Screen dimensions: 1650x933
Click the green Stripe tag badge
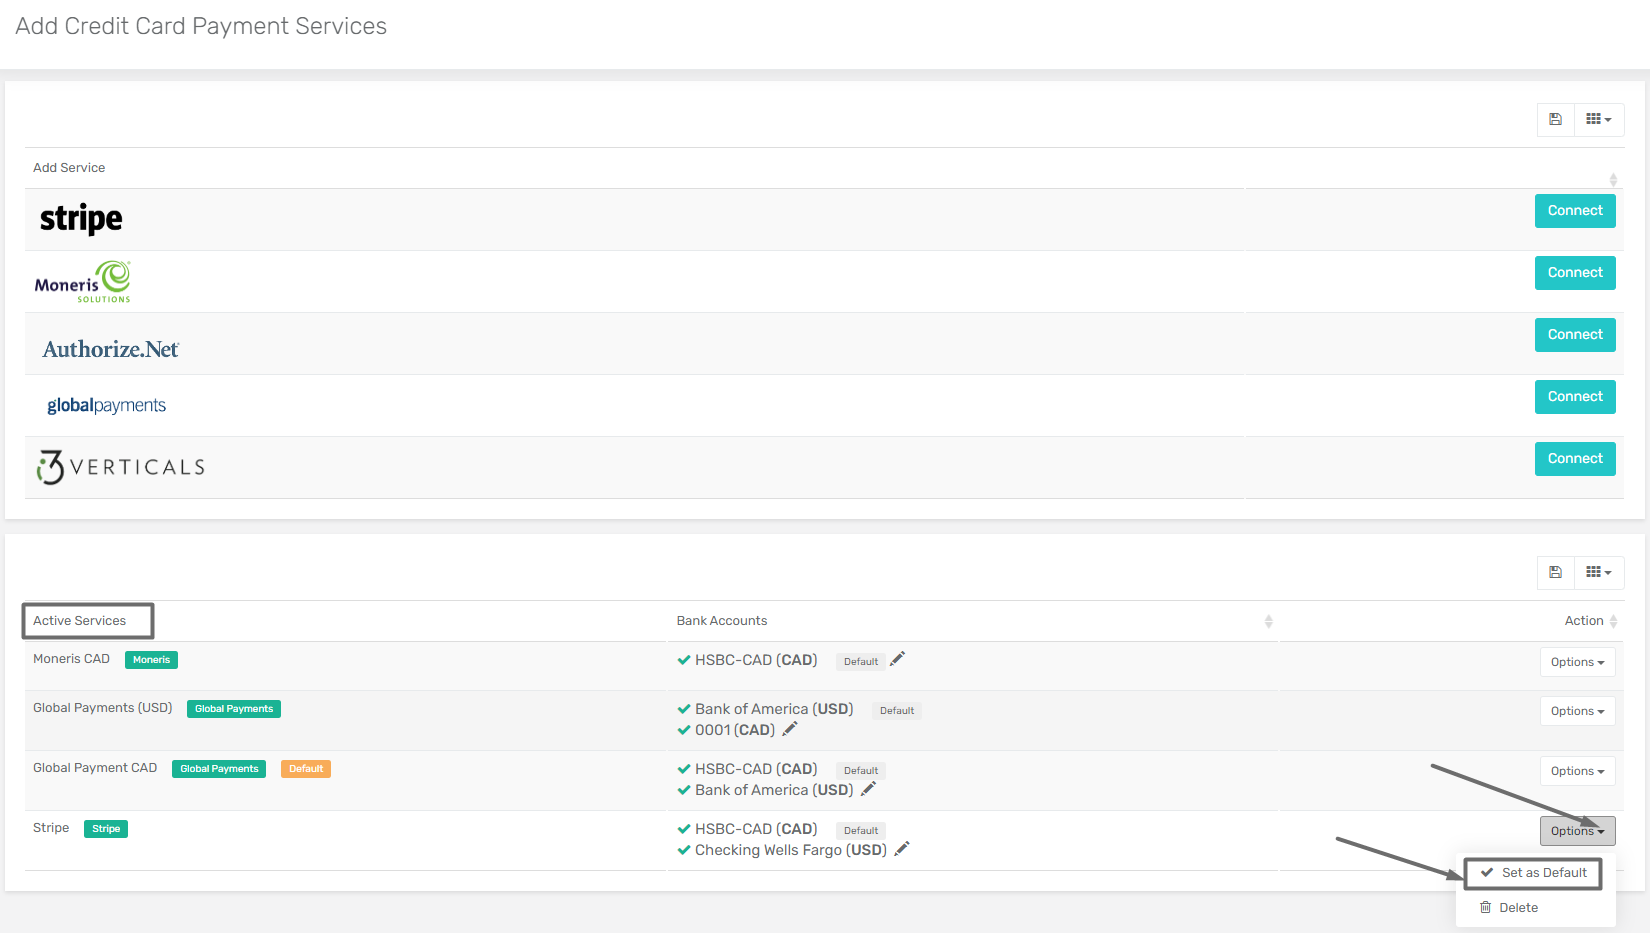pyautogui.click(x=106, y=829)
